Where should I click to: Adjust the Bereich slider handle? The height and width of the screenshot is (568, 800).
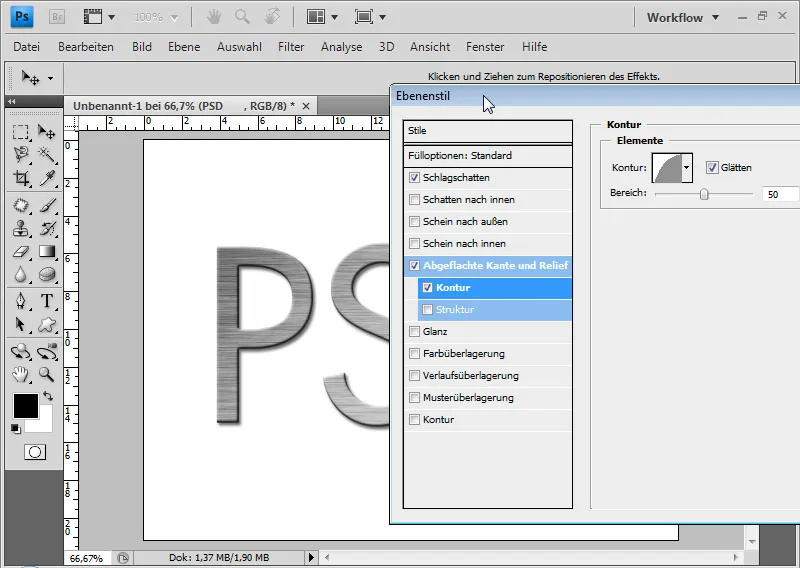coord(704,194)
